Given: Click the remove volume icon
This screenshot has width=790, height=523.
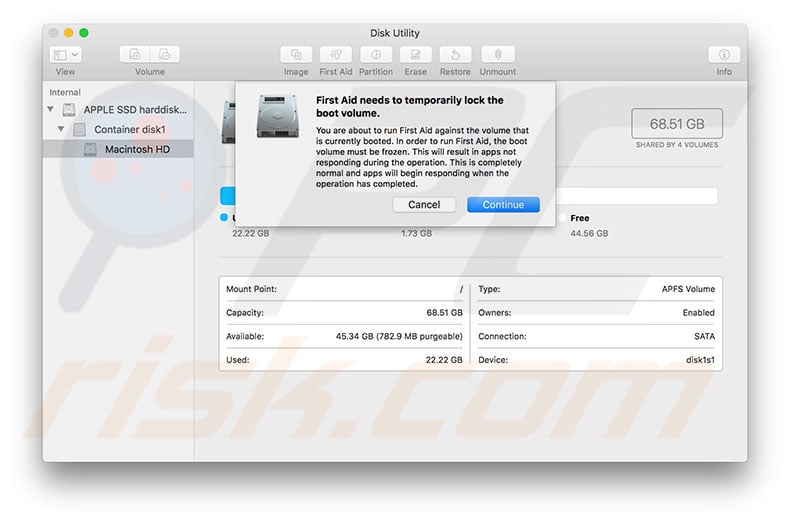Looking at the screenshot, I should [x=165, y=54].
